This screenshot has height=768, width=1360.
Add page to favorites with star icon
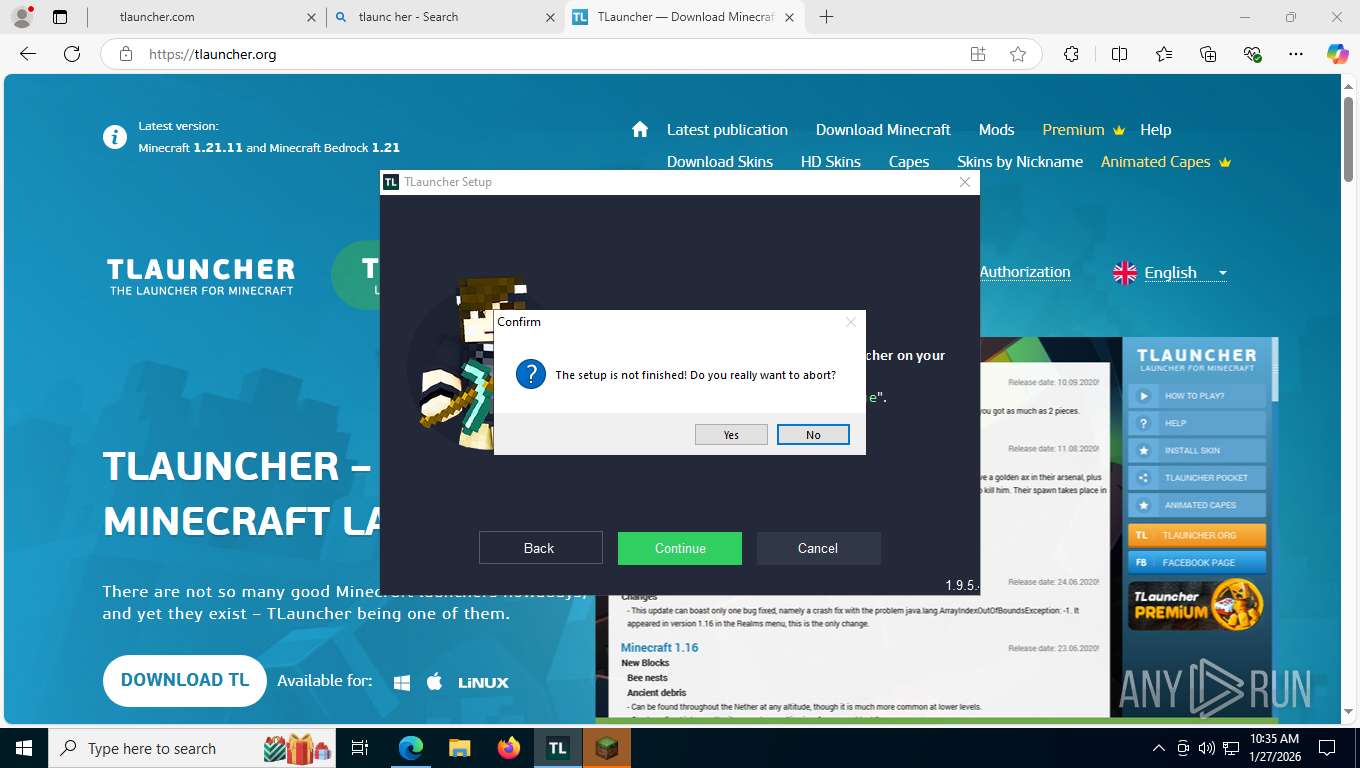(1018, 54)
